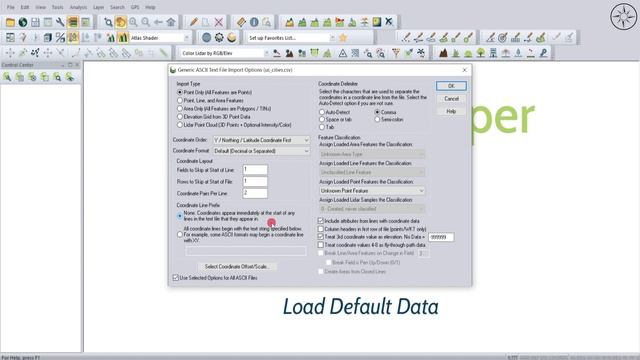Click Coordinate Pairs Per Line field
640x360 pixels.
(255, 193)
